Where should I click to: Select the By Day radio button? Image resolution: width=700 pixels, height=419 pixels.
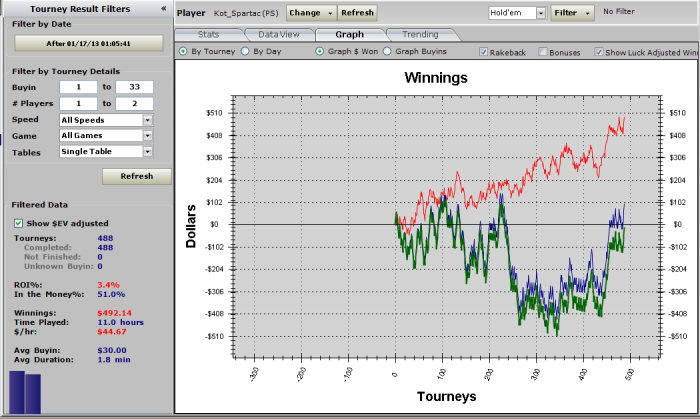246,51
